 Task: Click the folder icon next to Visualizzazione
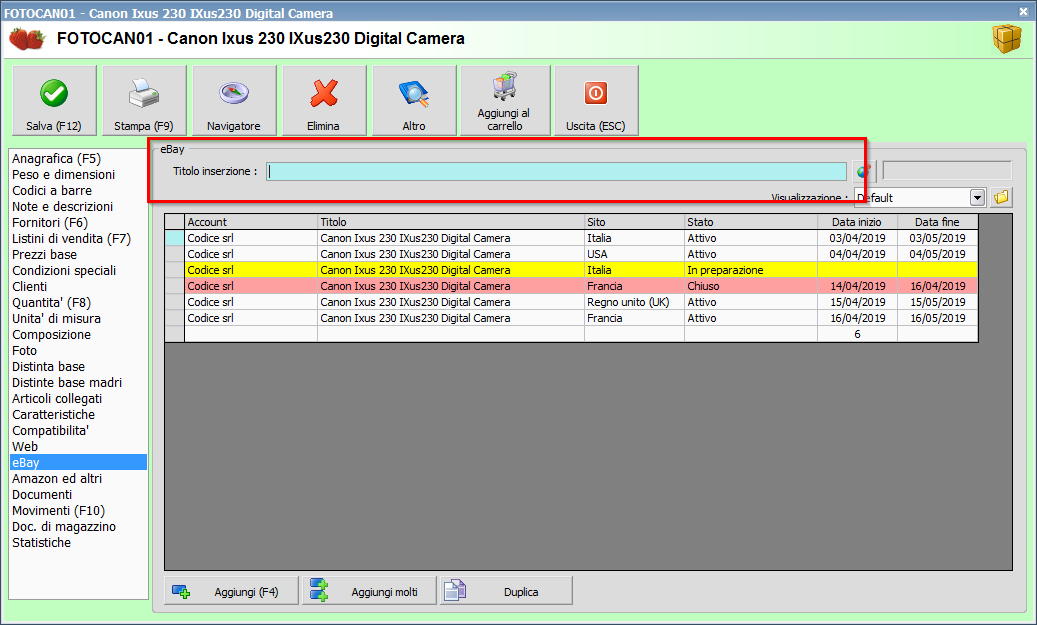pyautogui.click(x=1001, y=198)
